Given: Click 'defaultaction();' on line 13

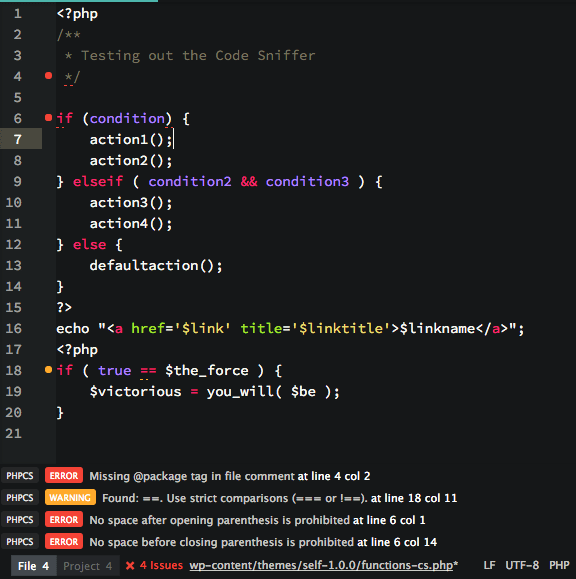Looking at the screenshot, I should 156,265.
